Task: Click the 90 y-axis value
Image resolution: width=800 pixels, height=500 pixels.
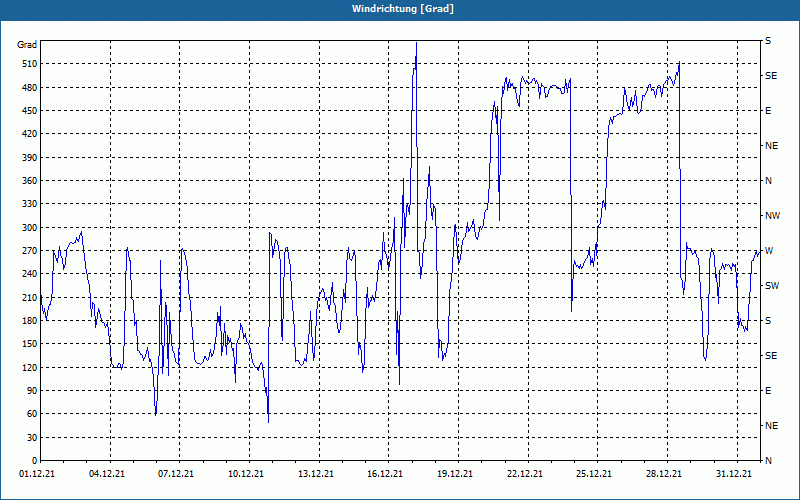Action: point(32,390)
